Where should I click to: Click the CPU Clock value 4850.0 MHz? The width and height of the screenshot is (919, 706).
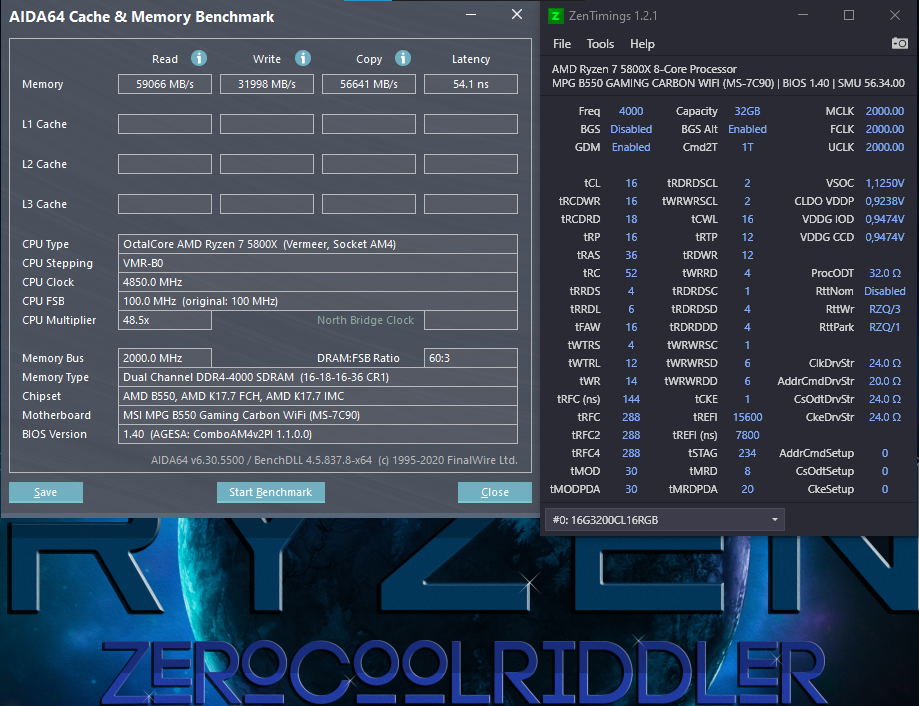[318, 282]
